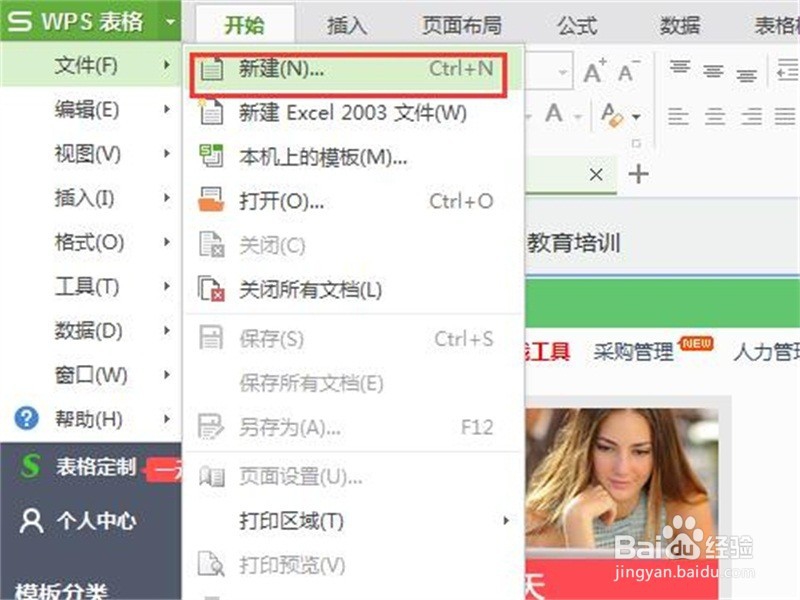Click the clear formatting eraser icon

click(612, 115)
